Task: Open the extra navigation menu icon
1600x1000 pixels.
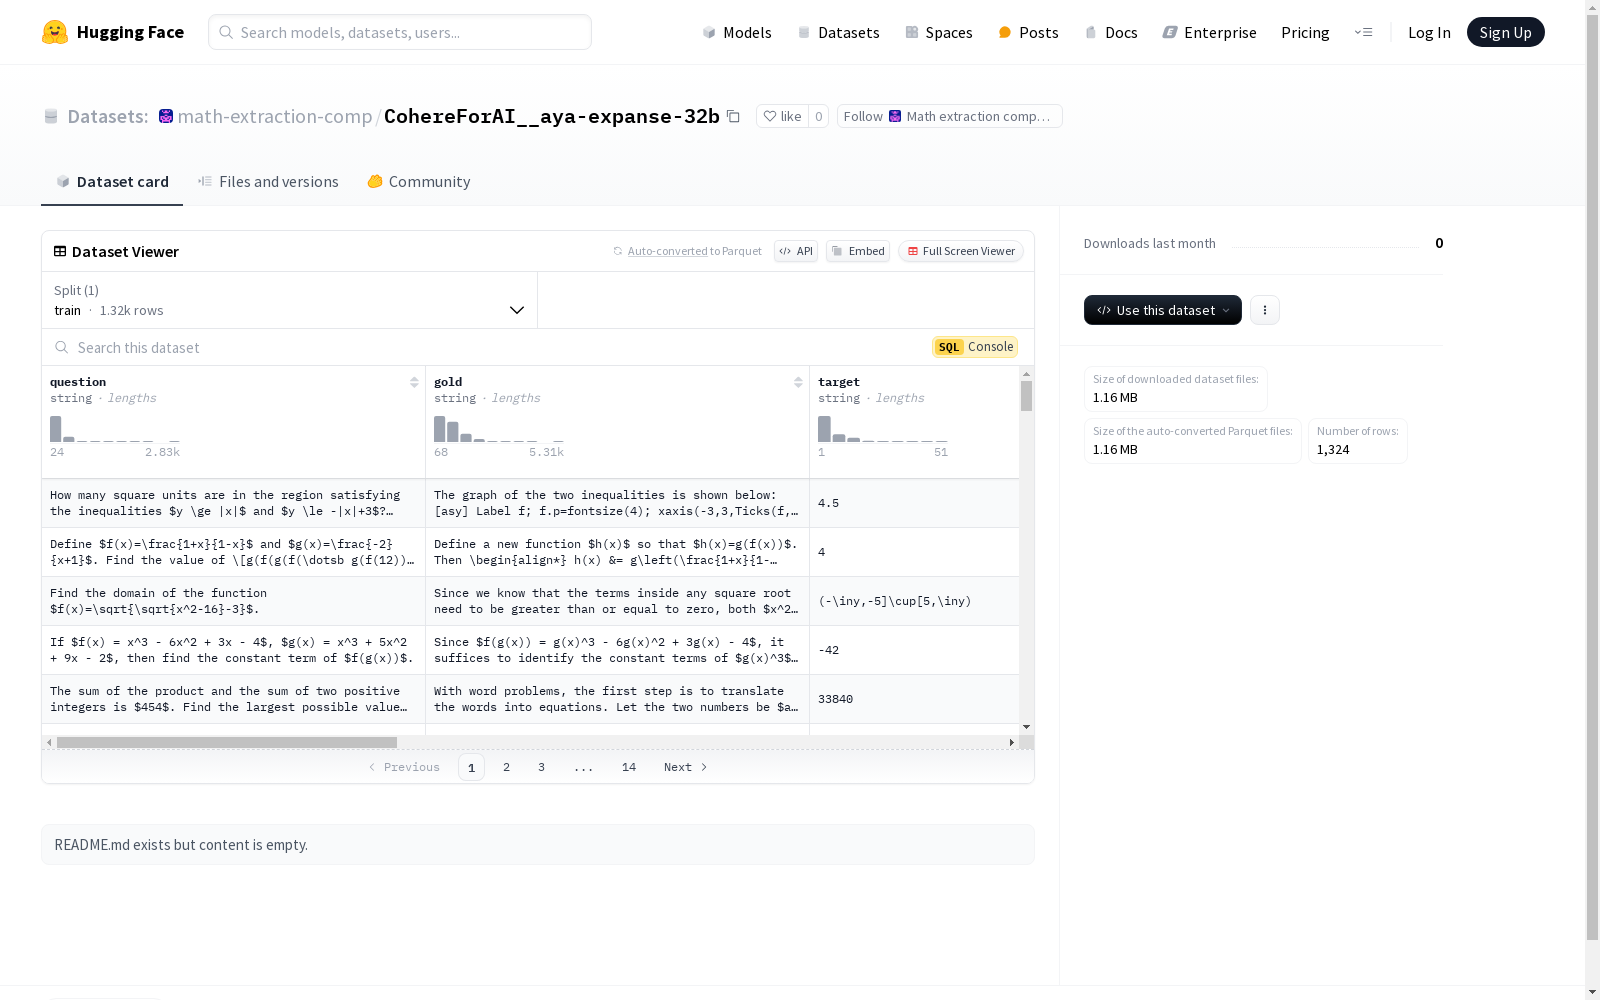Action: [1363, 32]
